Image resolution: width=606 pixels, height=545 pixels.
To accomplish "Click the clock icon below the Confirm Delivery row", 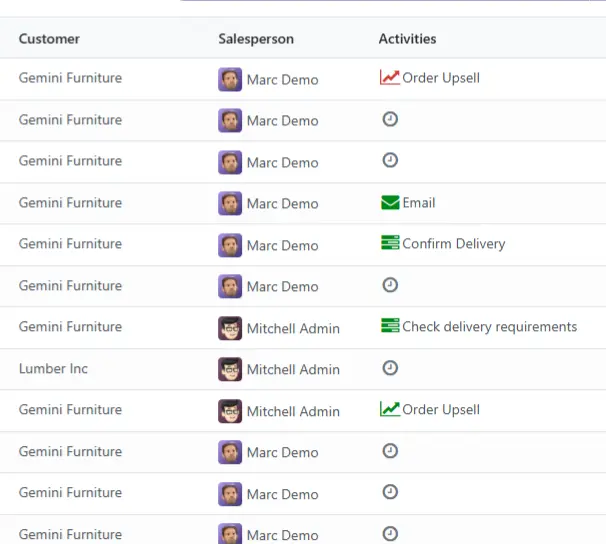I will pyautogui.click(x=390, y=285).
